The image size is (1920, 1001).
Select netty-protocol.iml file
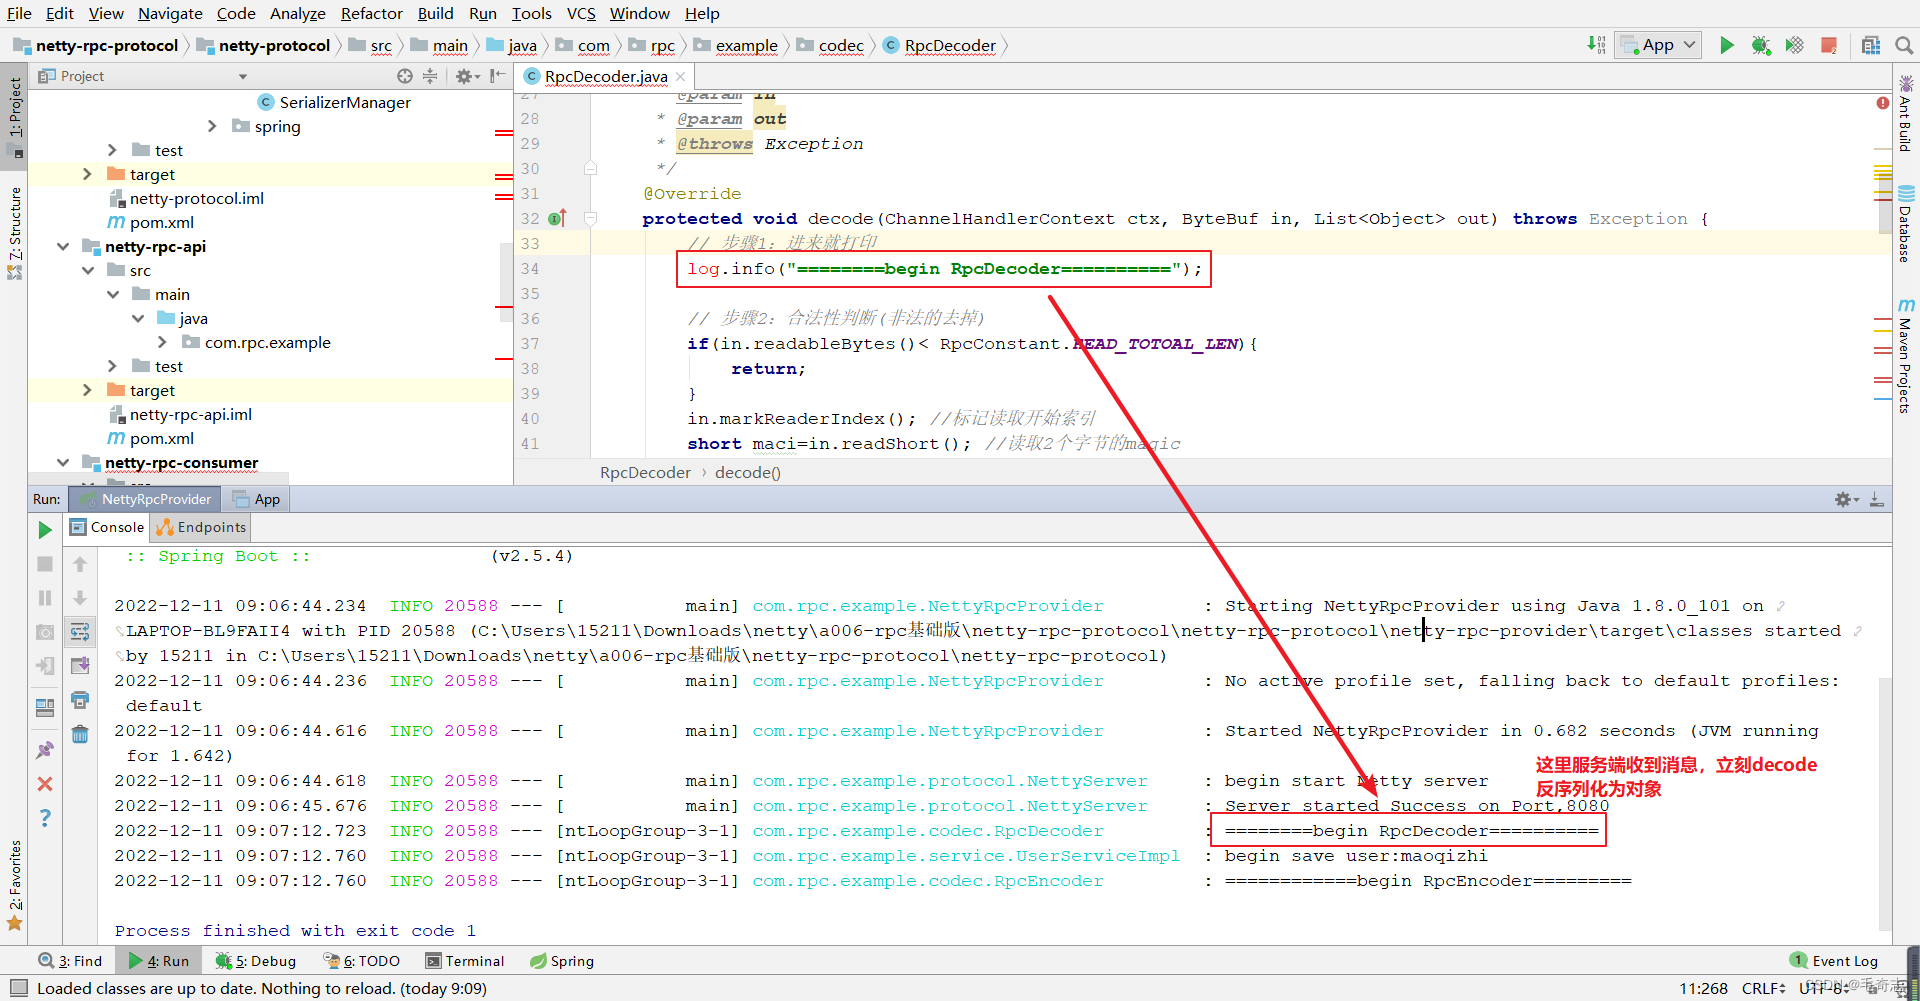(186, 198)
